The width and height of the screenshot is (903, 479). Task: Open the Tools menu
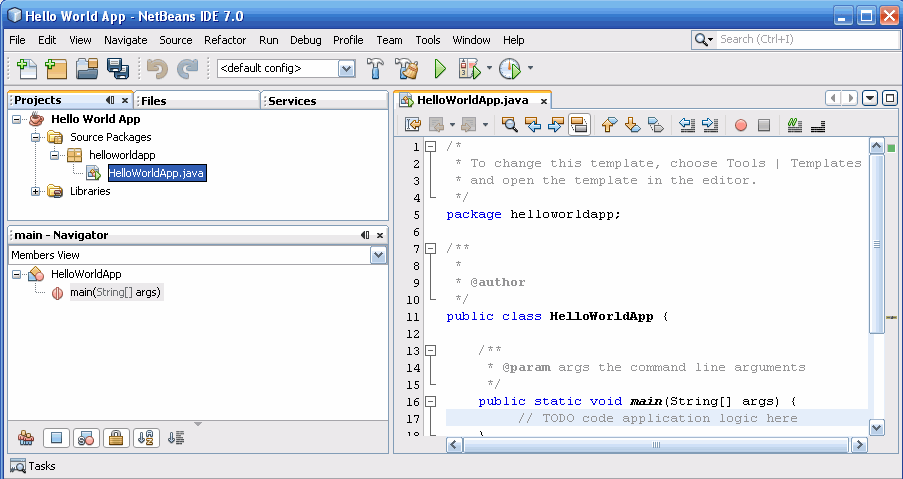pos(428,40)
